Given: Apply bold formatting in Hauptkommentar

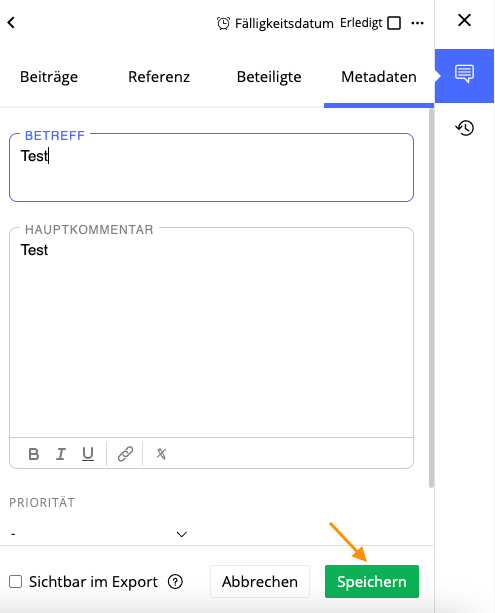Looking at the screenshot, I should (34, 454).
